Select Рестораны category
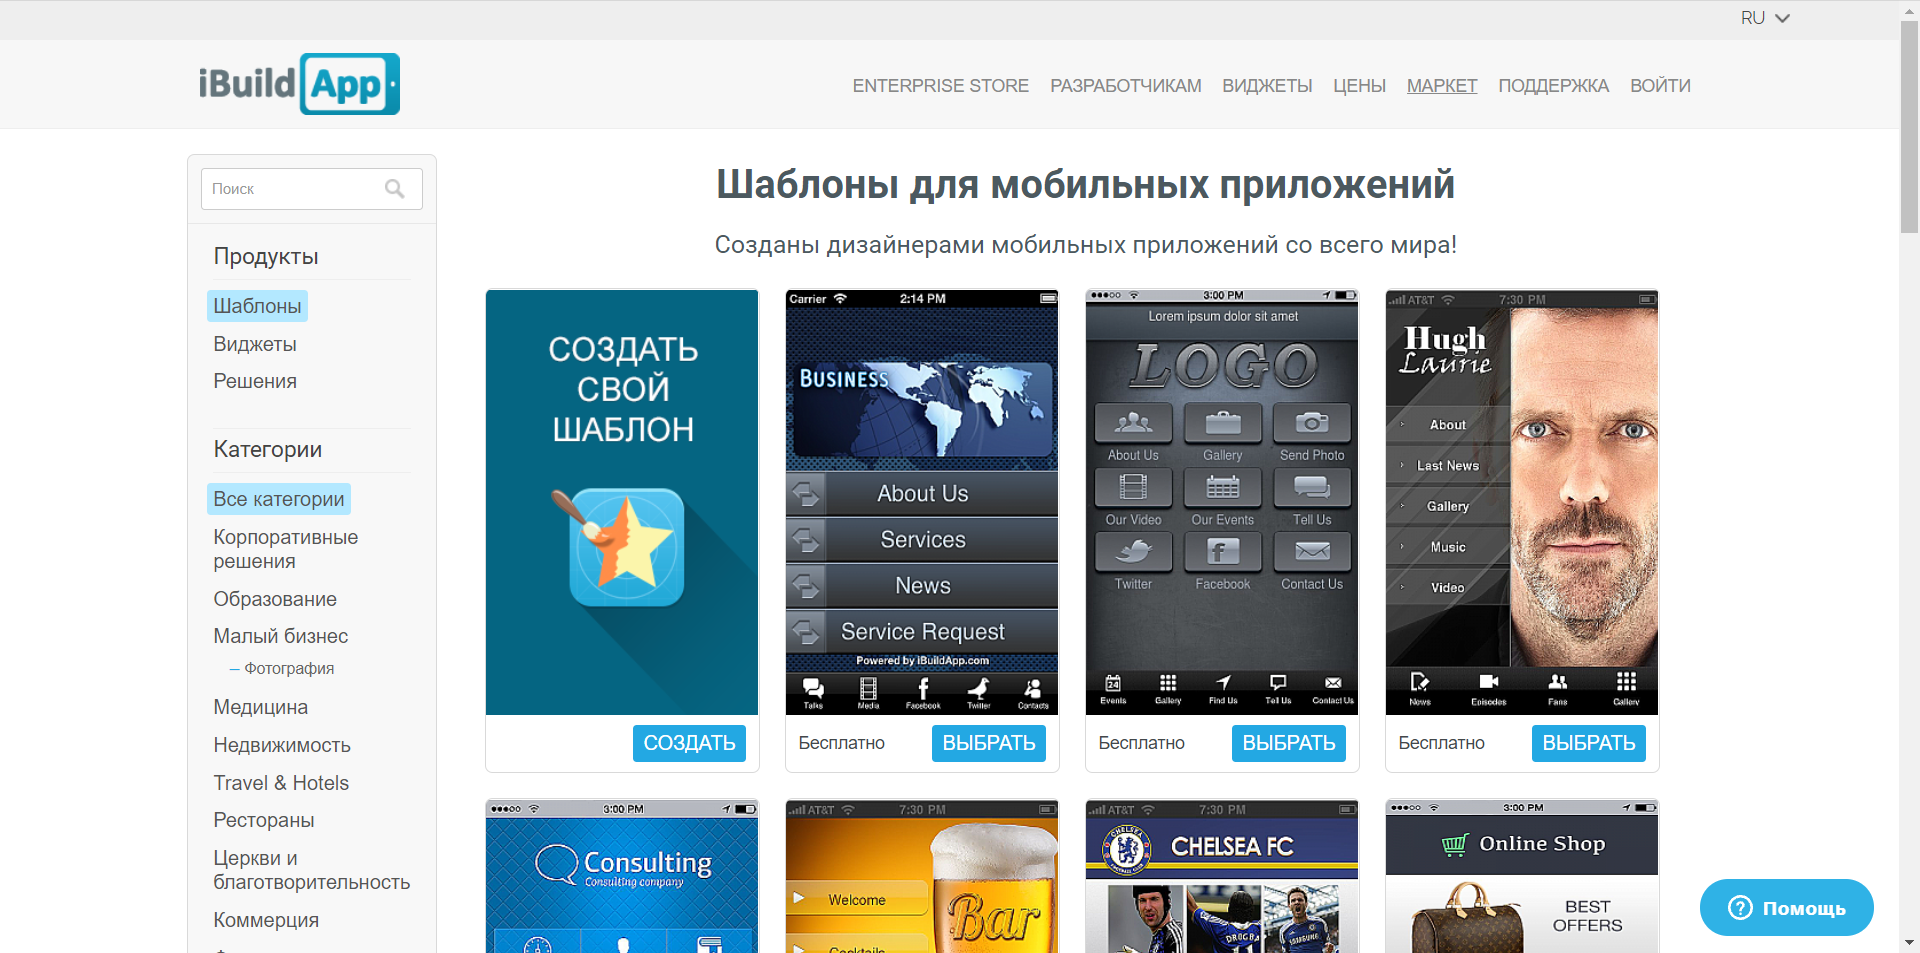This screenshot has height=953, width=1920. [264, 820]
